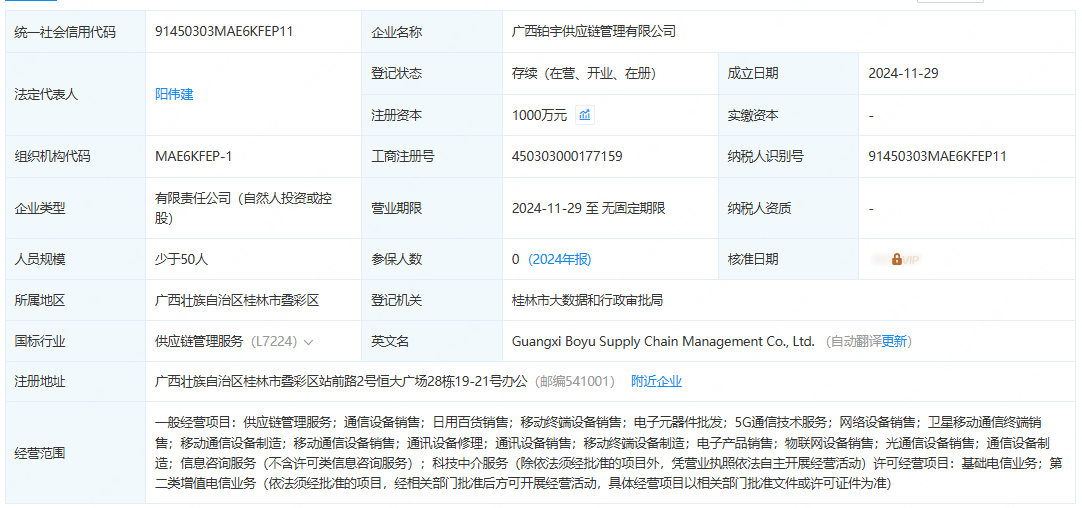Click registration authority 桂林市大数据和行政审批局

coord(587,300)
